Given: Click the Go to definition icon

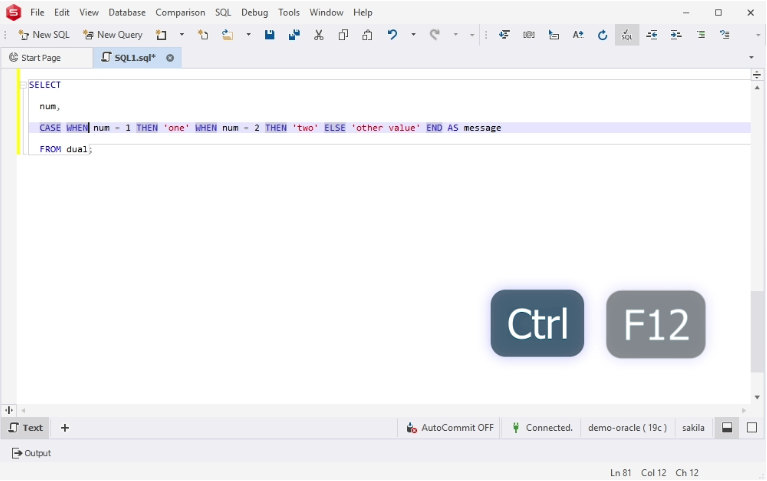Looking at the screenshot, I should point(554,35).
